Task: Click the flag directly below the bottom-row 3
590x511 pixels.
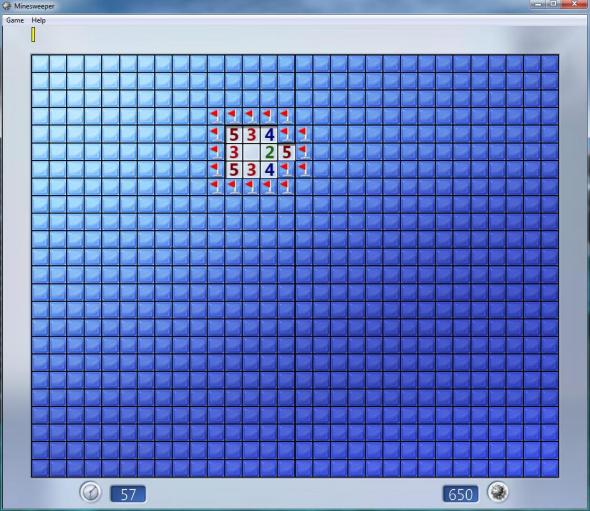Action: coord(251,187)
